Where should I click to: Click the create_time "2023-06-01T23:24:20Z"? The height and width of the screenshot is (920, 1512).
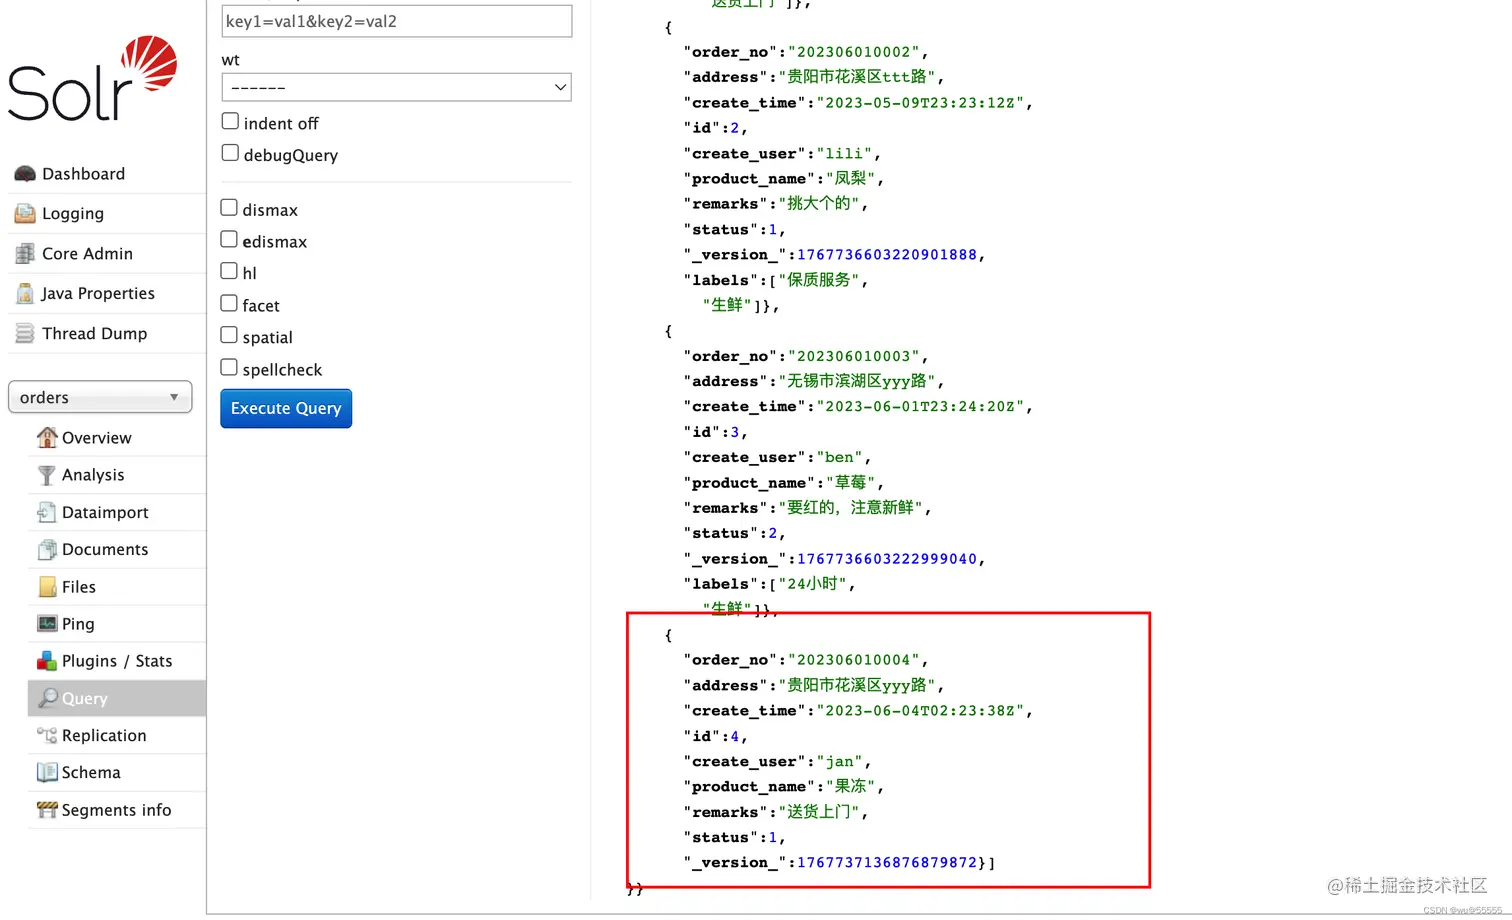(921, 407)
